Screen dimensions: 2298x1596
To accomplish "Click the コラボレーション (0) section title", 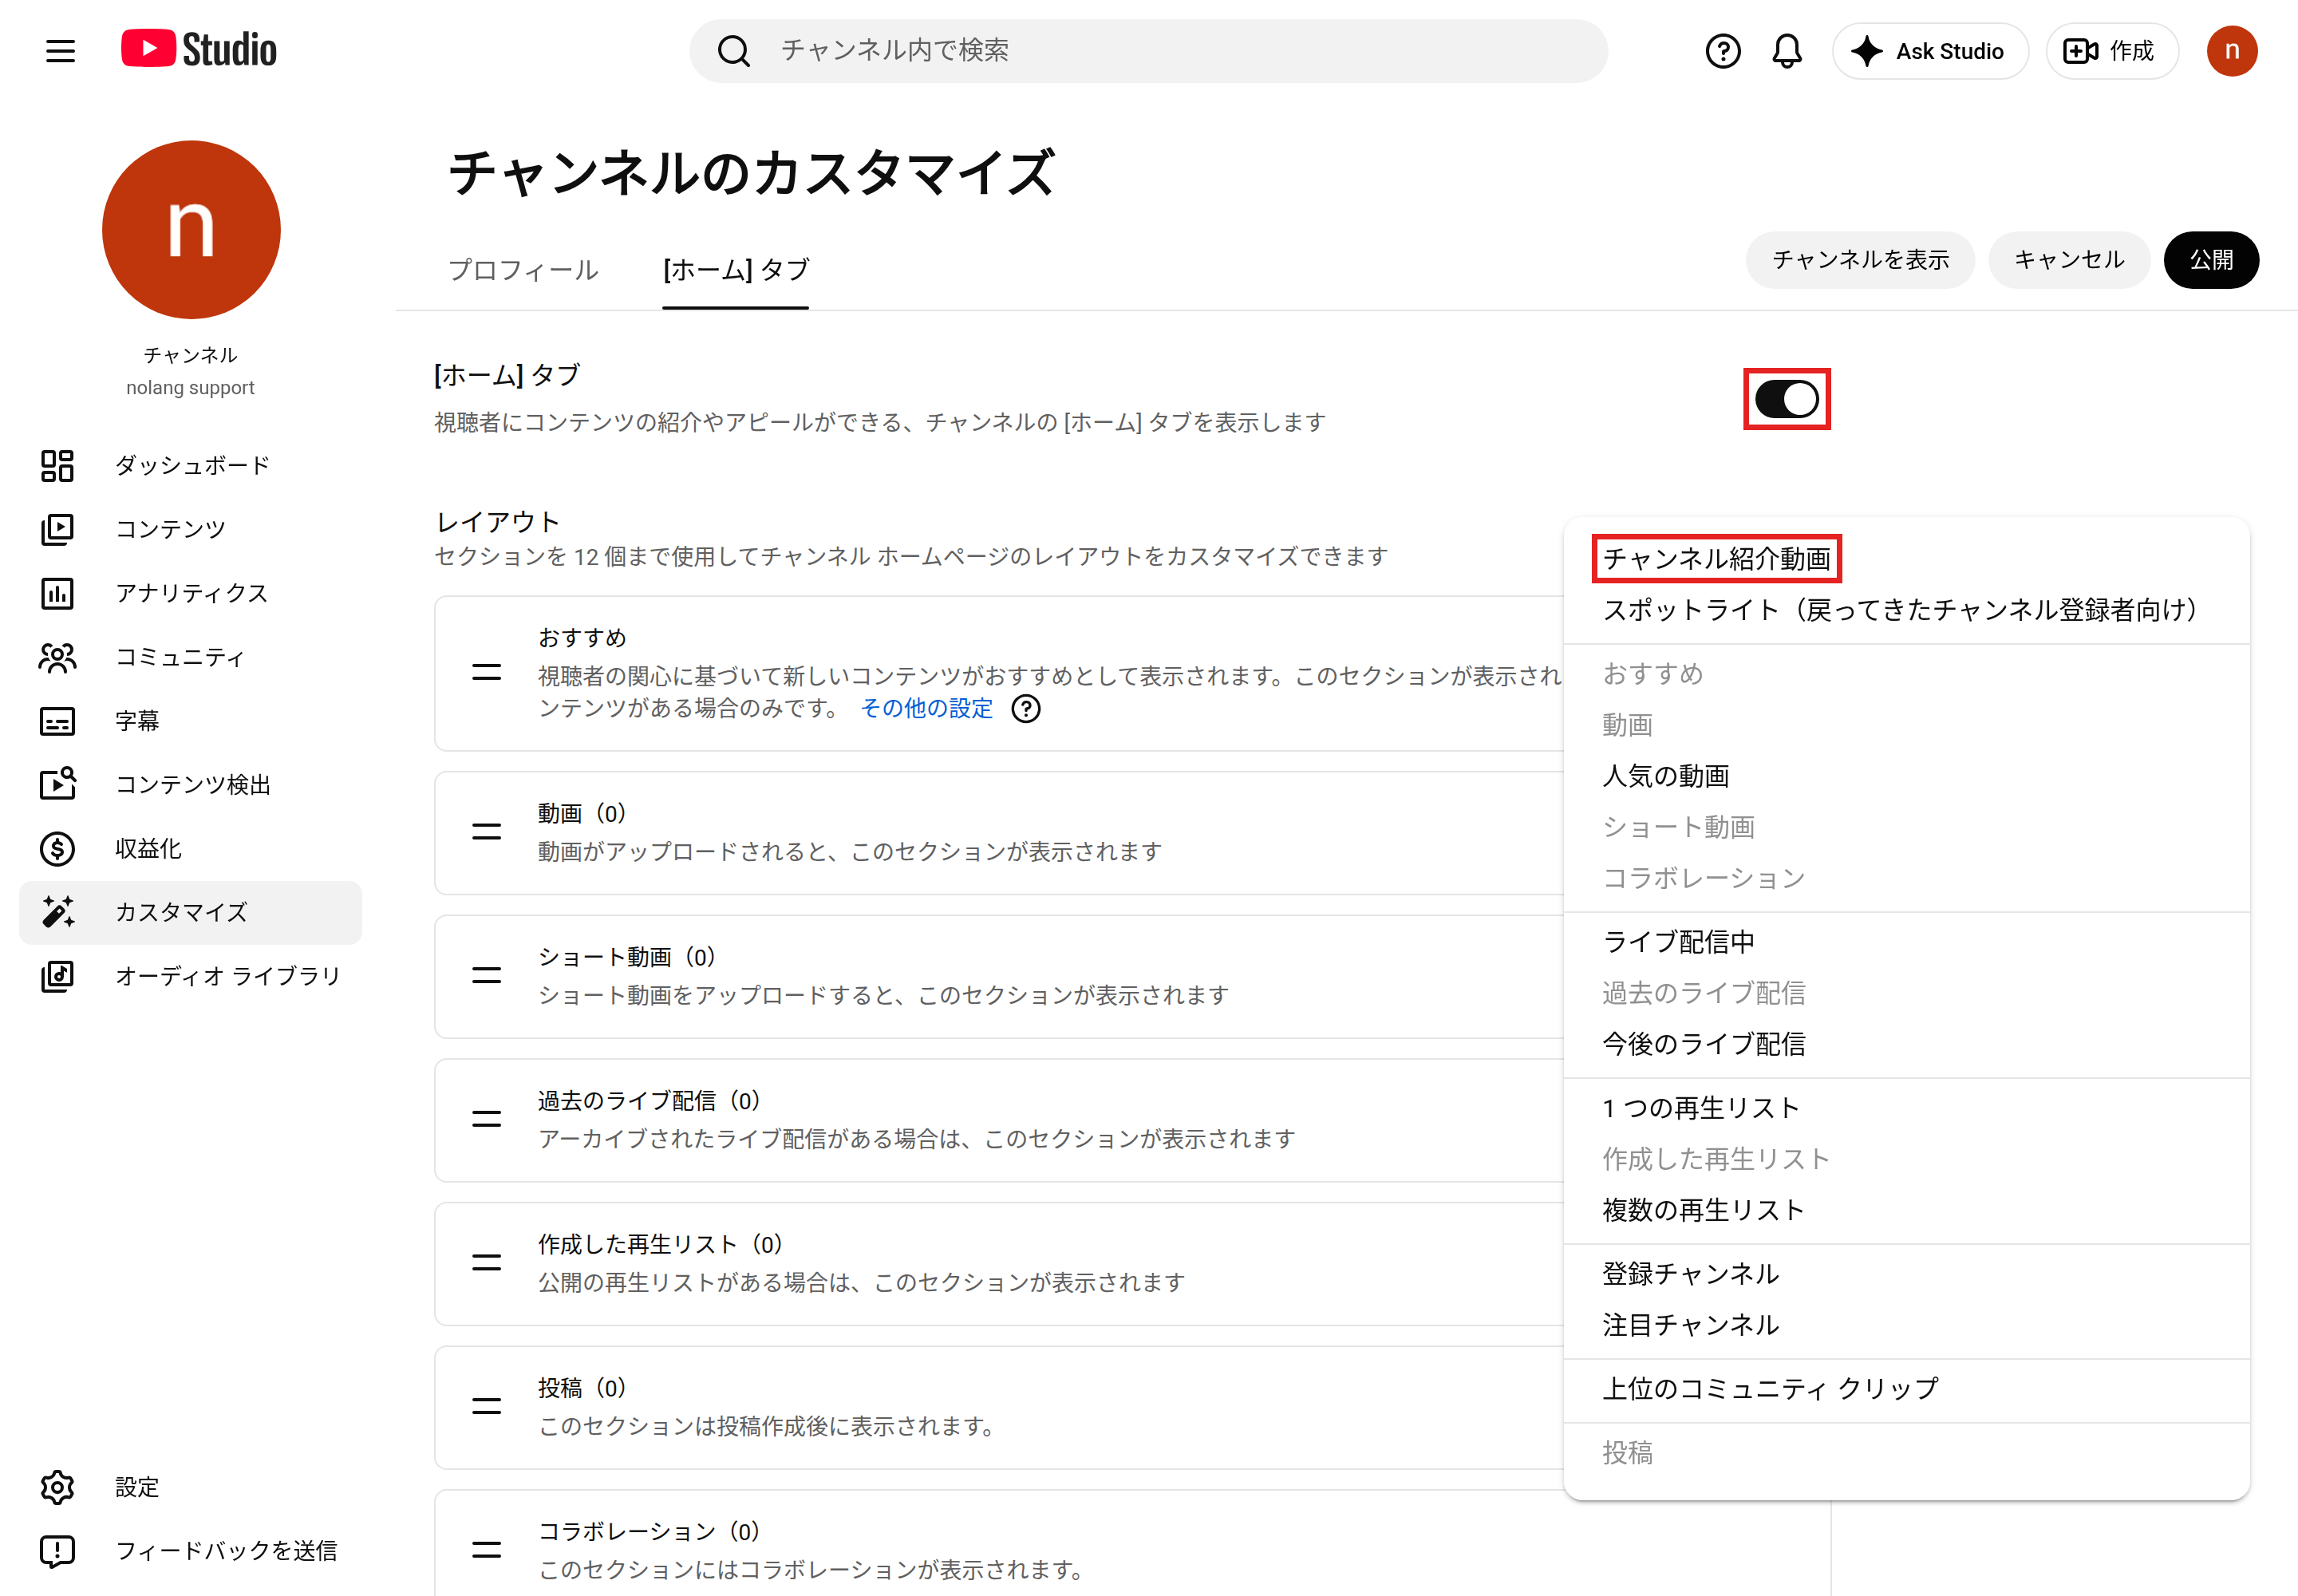I will [x=649, y=1531].
